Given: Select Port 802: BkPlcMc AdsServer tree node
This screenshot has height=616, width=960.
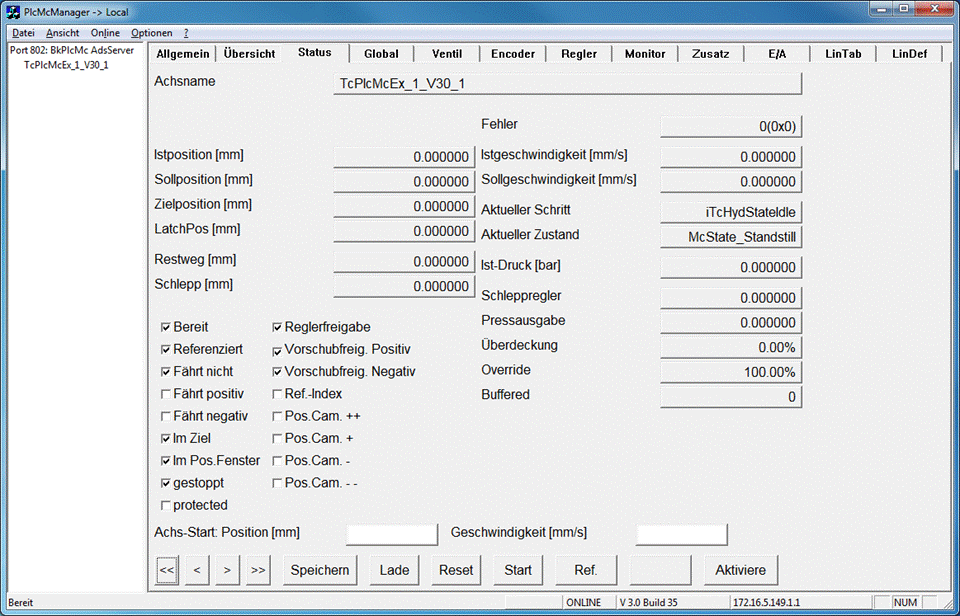Looking at the screenshot, I should tap(72, 50).
